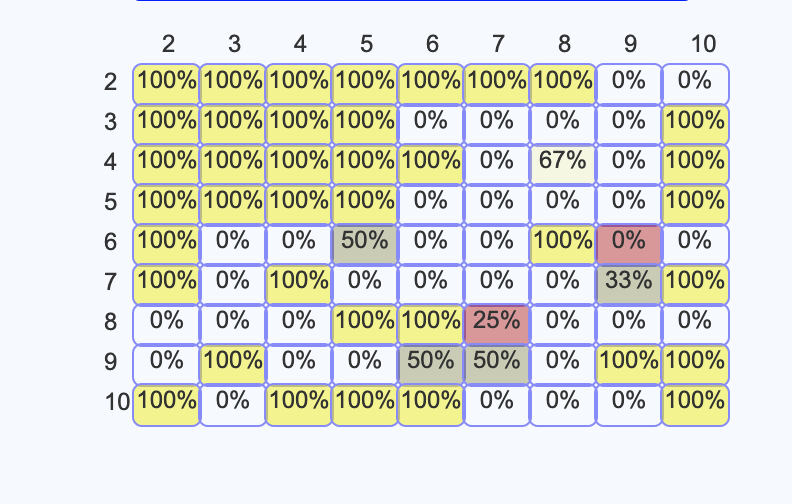This screenshot has height=504, width=792.
Task: Select the 100% cell at row 9, column 9
Action: (629, 365)
